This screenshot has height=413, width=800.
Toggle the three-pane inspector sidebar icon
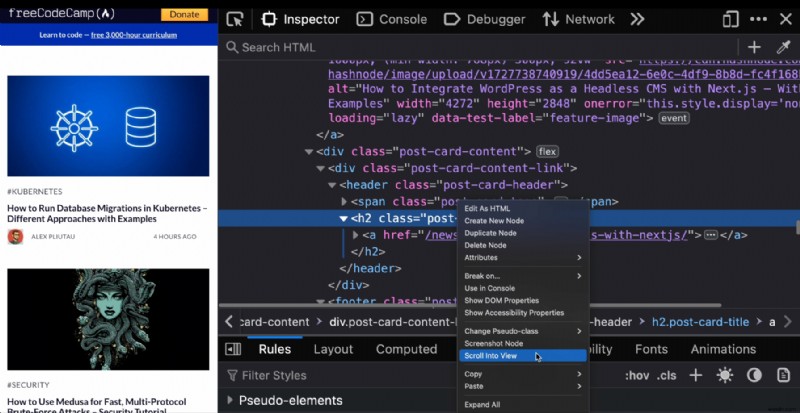[233, 349]
